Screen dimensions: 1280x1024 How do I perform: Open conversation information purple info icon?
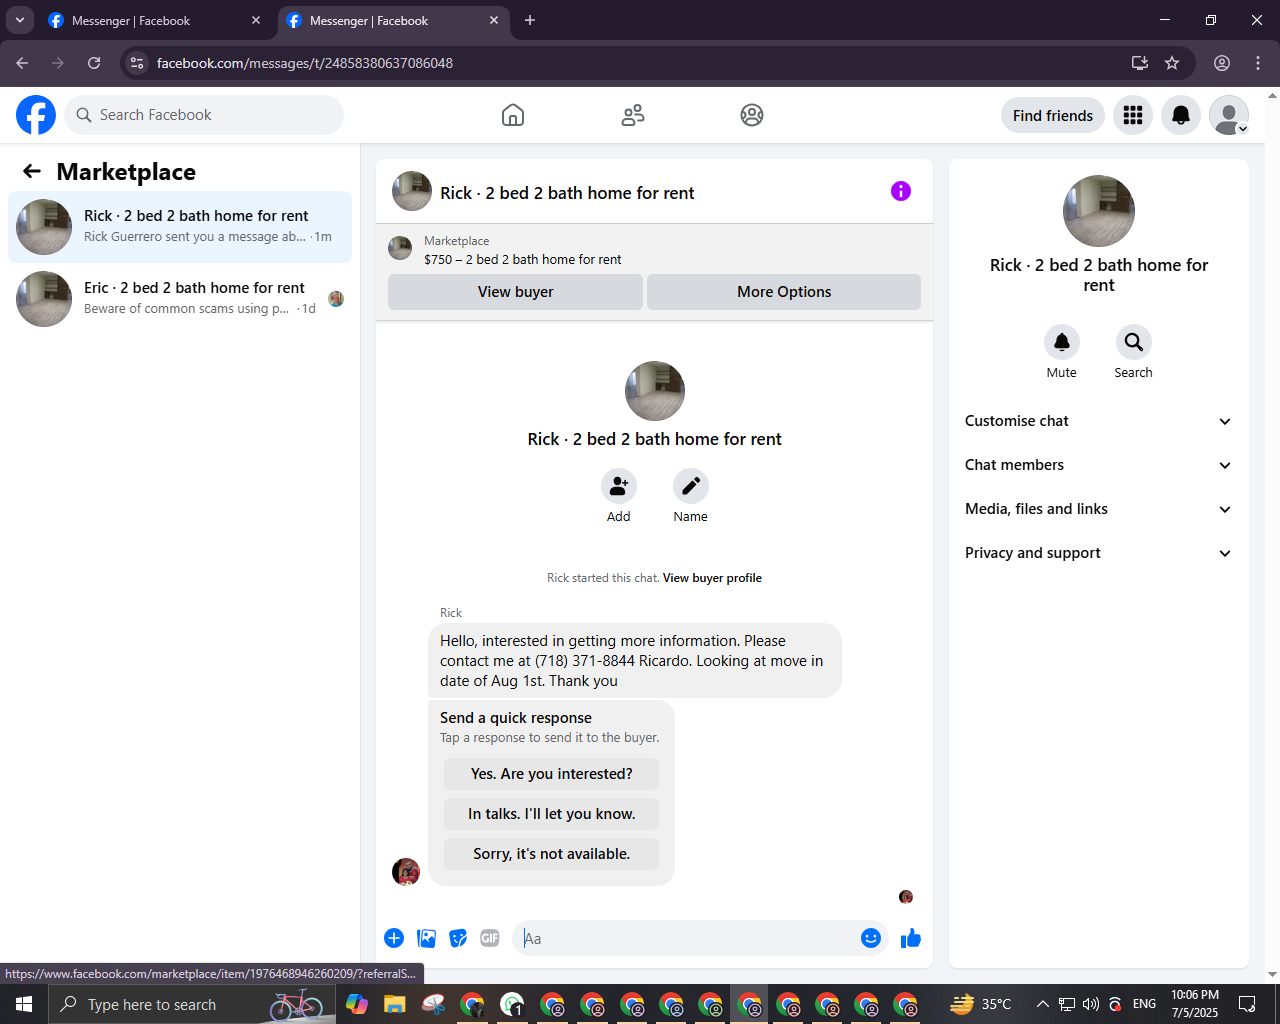[x=901, y=191]
